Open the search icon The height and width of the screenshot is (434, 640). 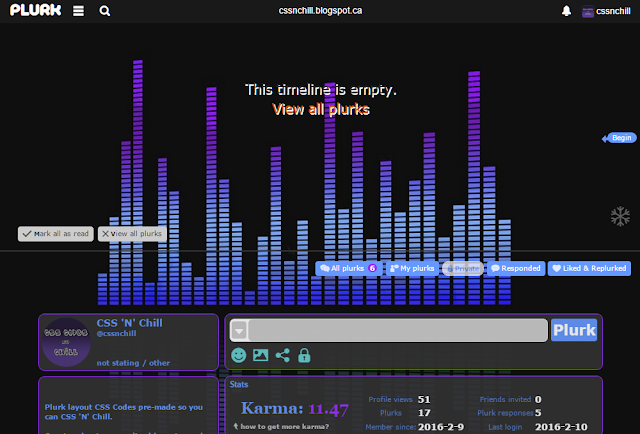point(104,11)
